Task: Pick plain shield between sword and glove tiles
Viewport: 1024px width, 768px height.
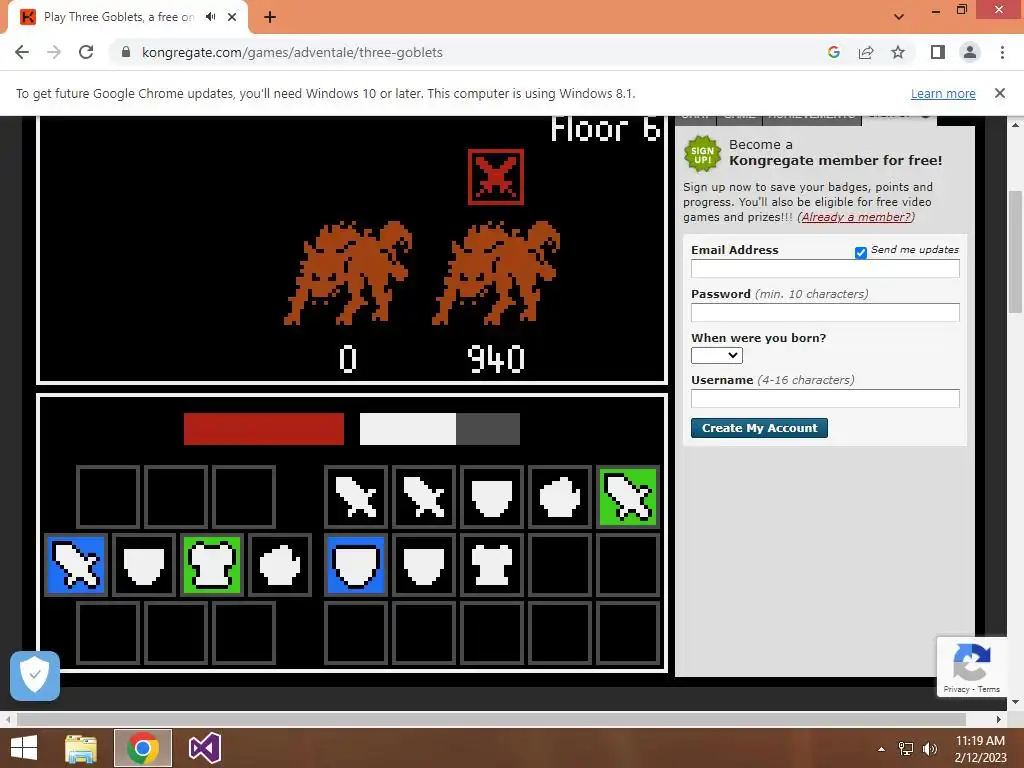Action: 492,497
